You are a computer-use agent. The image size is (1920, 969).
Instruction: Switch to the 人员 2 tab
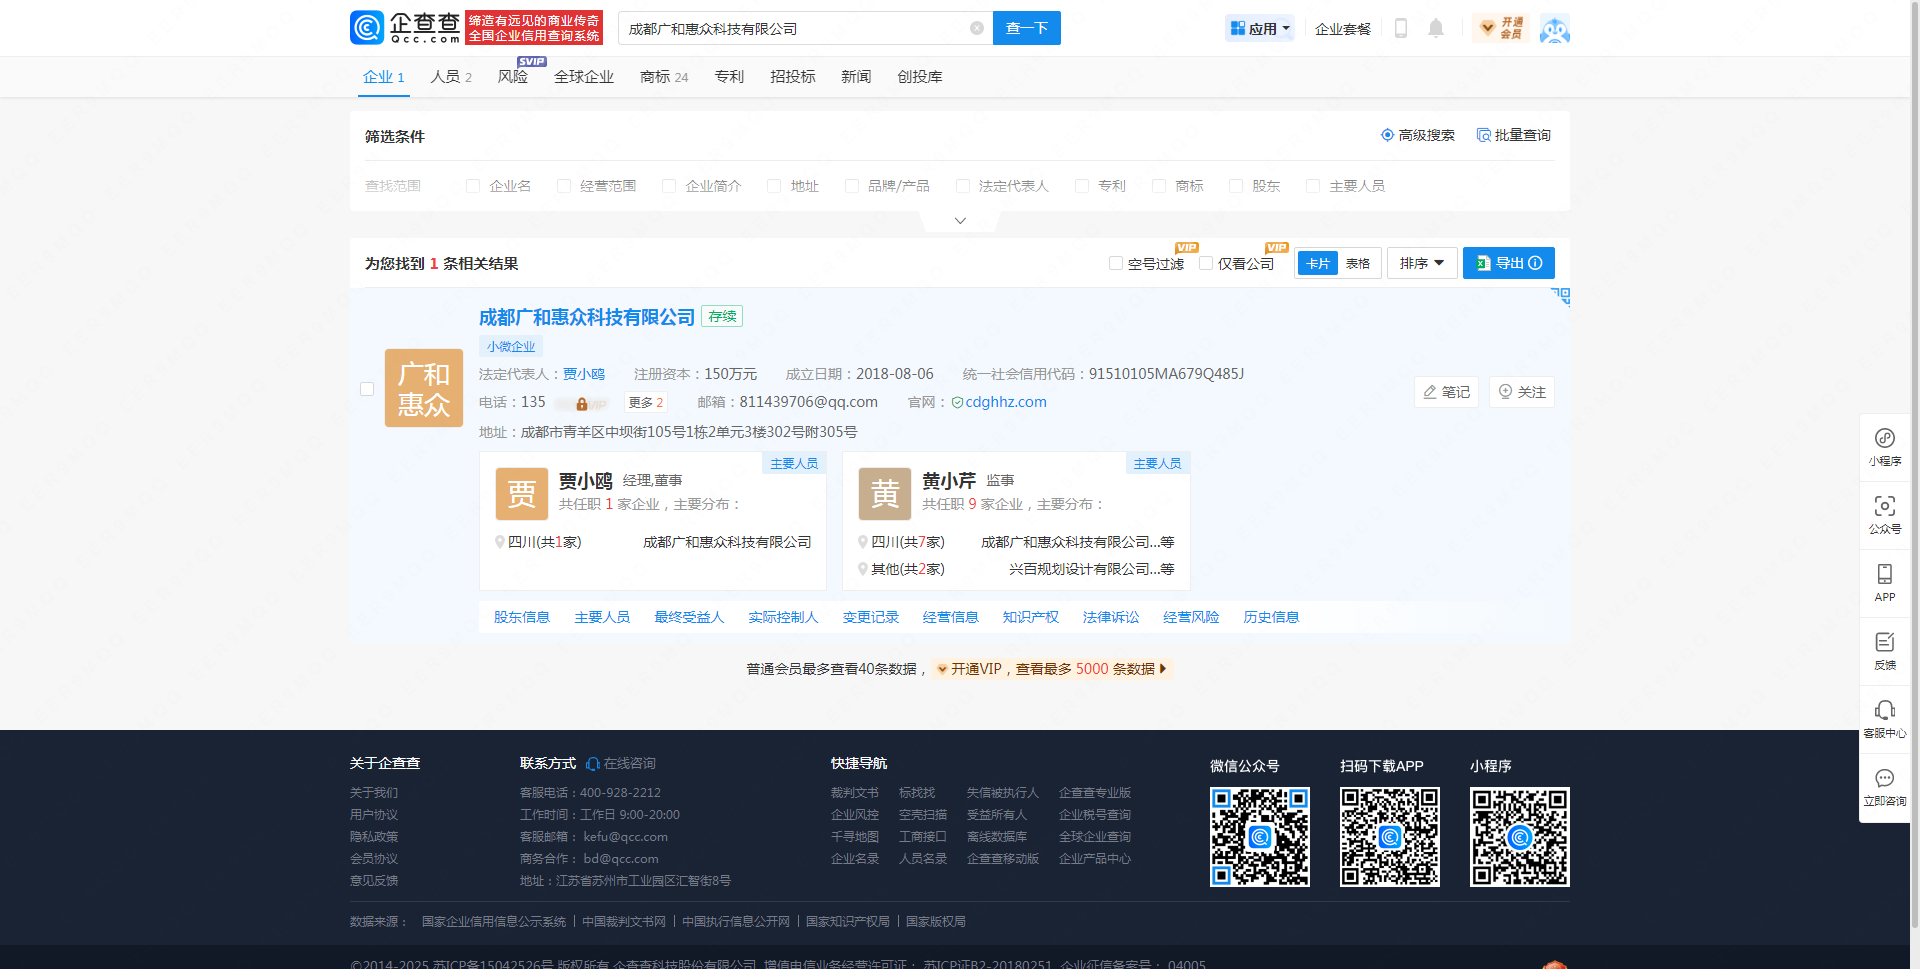[451, 77]
